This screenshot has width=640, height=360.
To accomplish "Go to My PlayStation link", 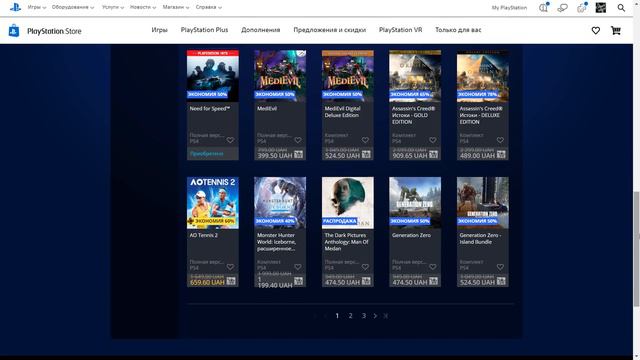I will click(509, 7).
